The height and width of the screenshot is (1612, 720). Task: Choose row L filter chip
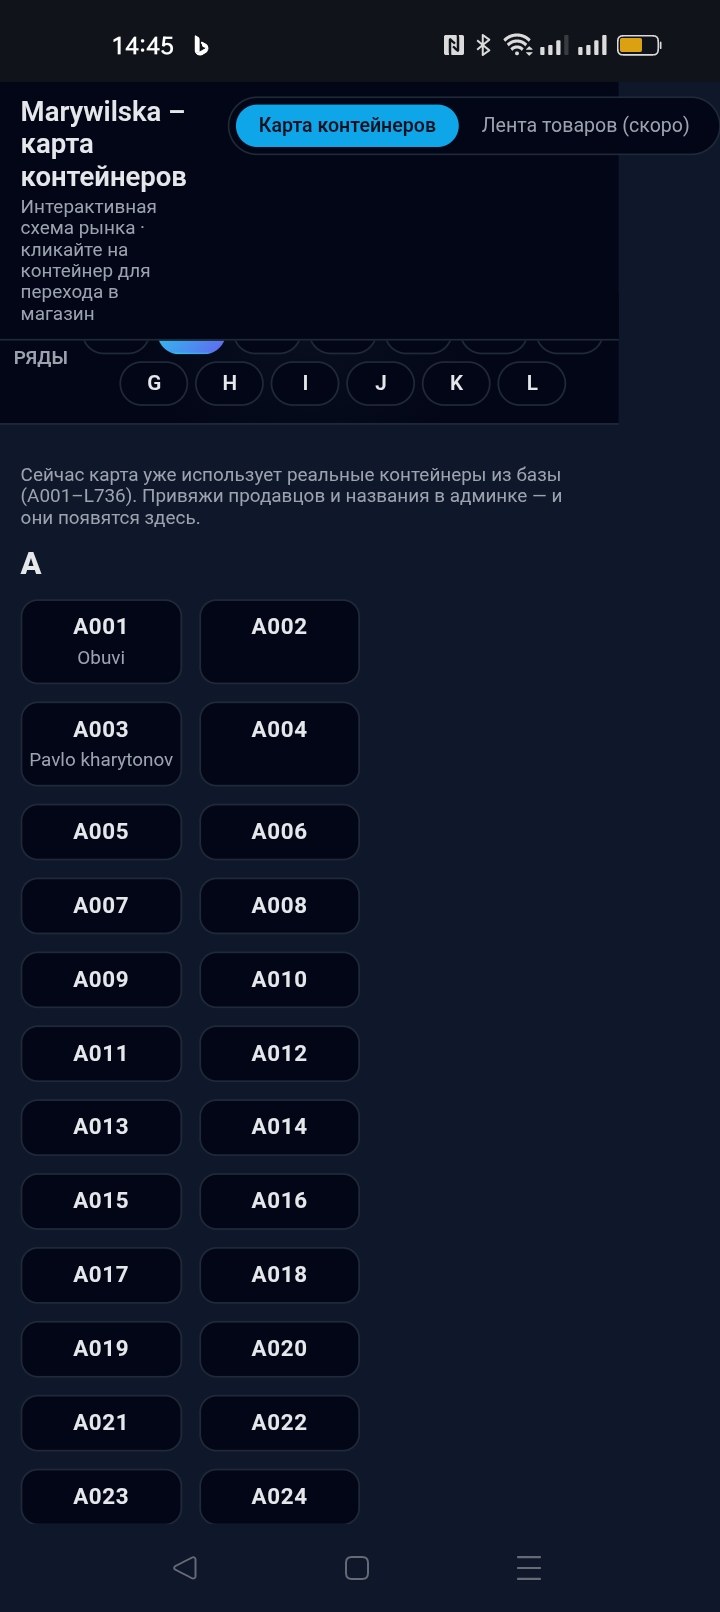[532, 383]
